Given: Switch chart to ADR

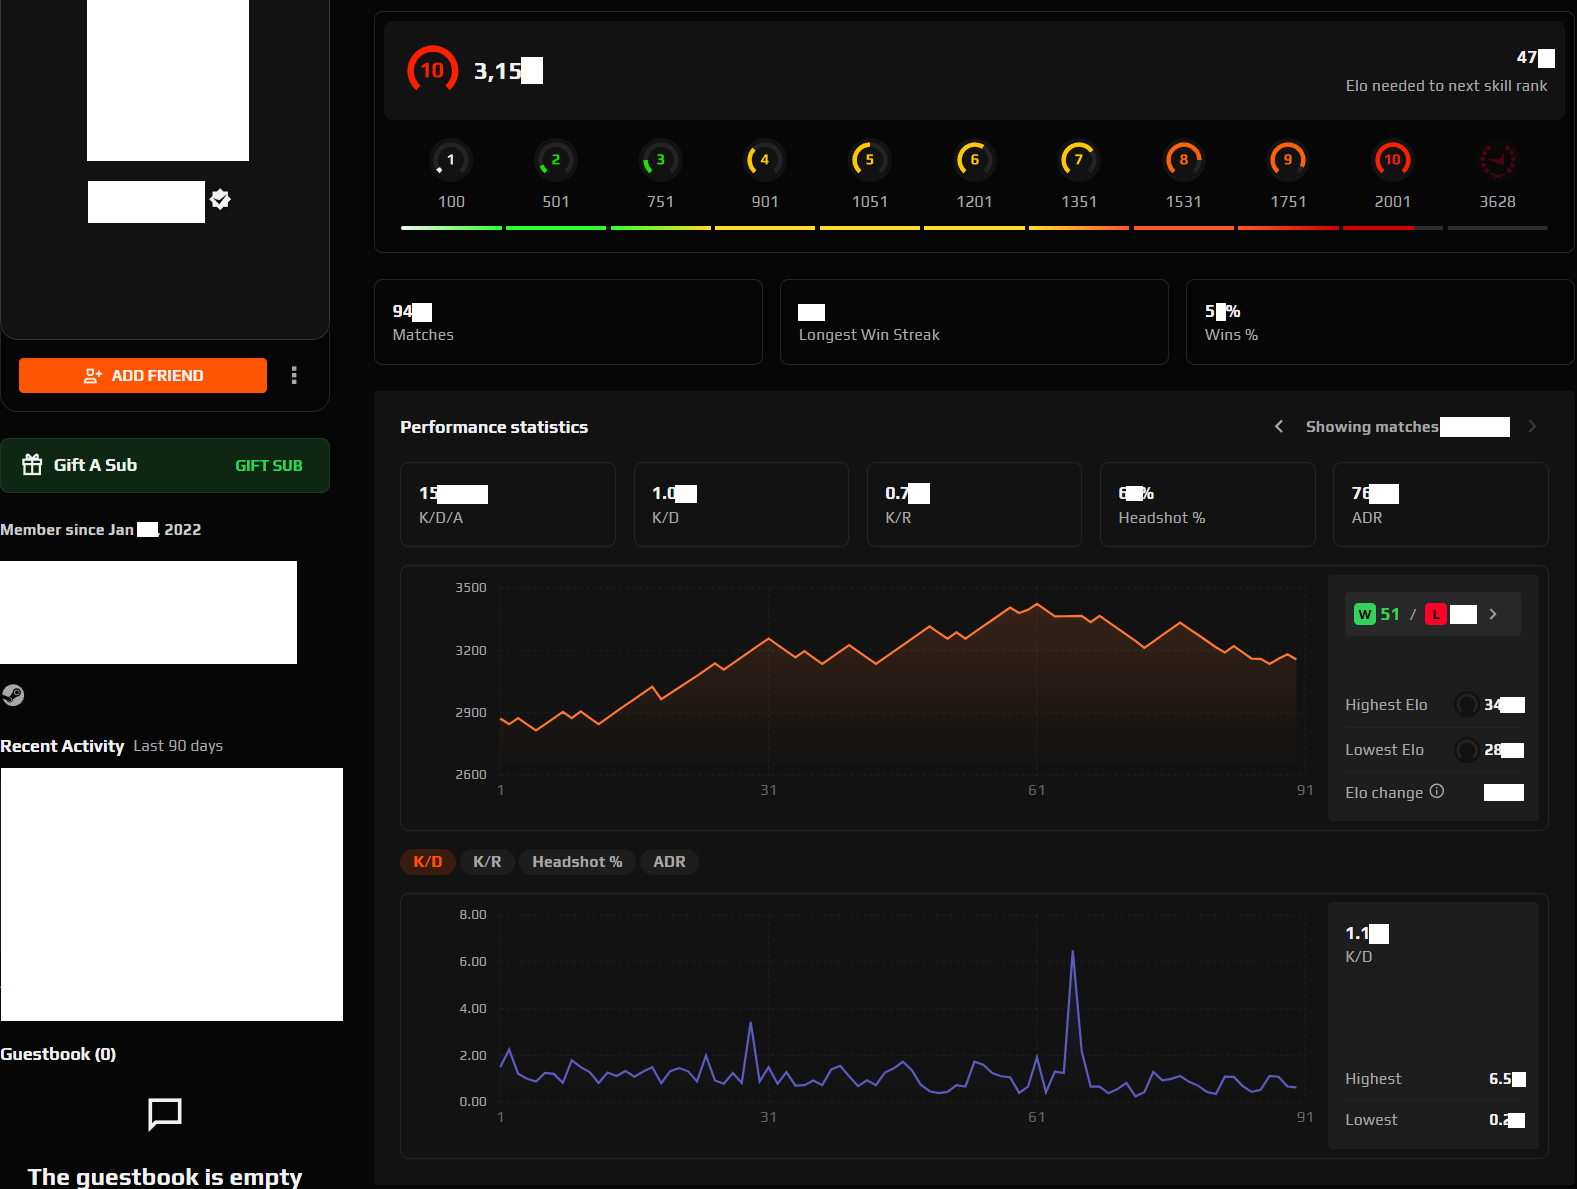Looking at the screenshot, I should [669, 862].
